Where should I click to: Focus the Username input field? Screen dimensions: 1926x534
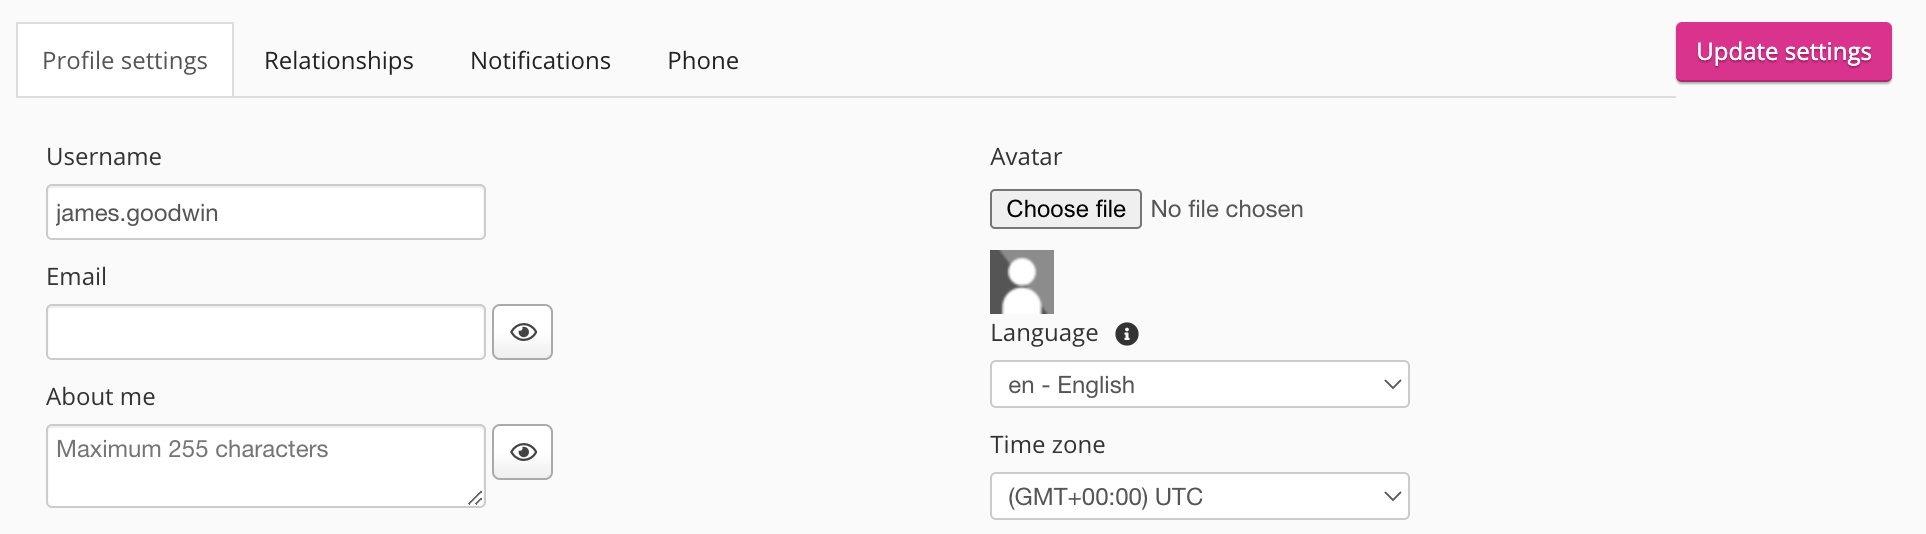[x=266, y=213]
